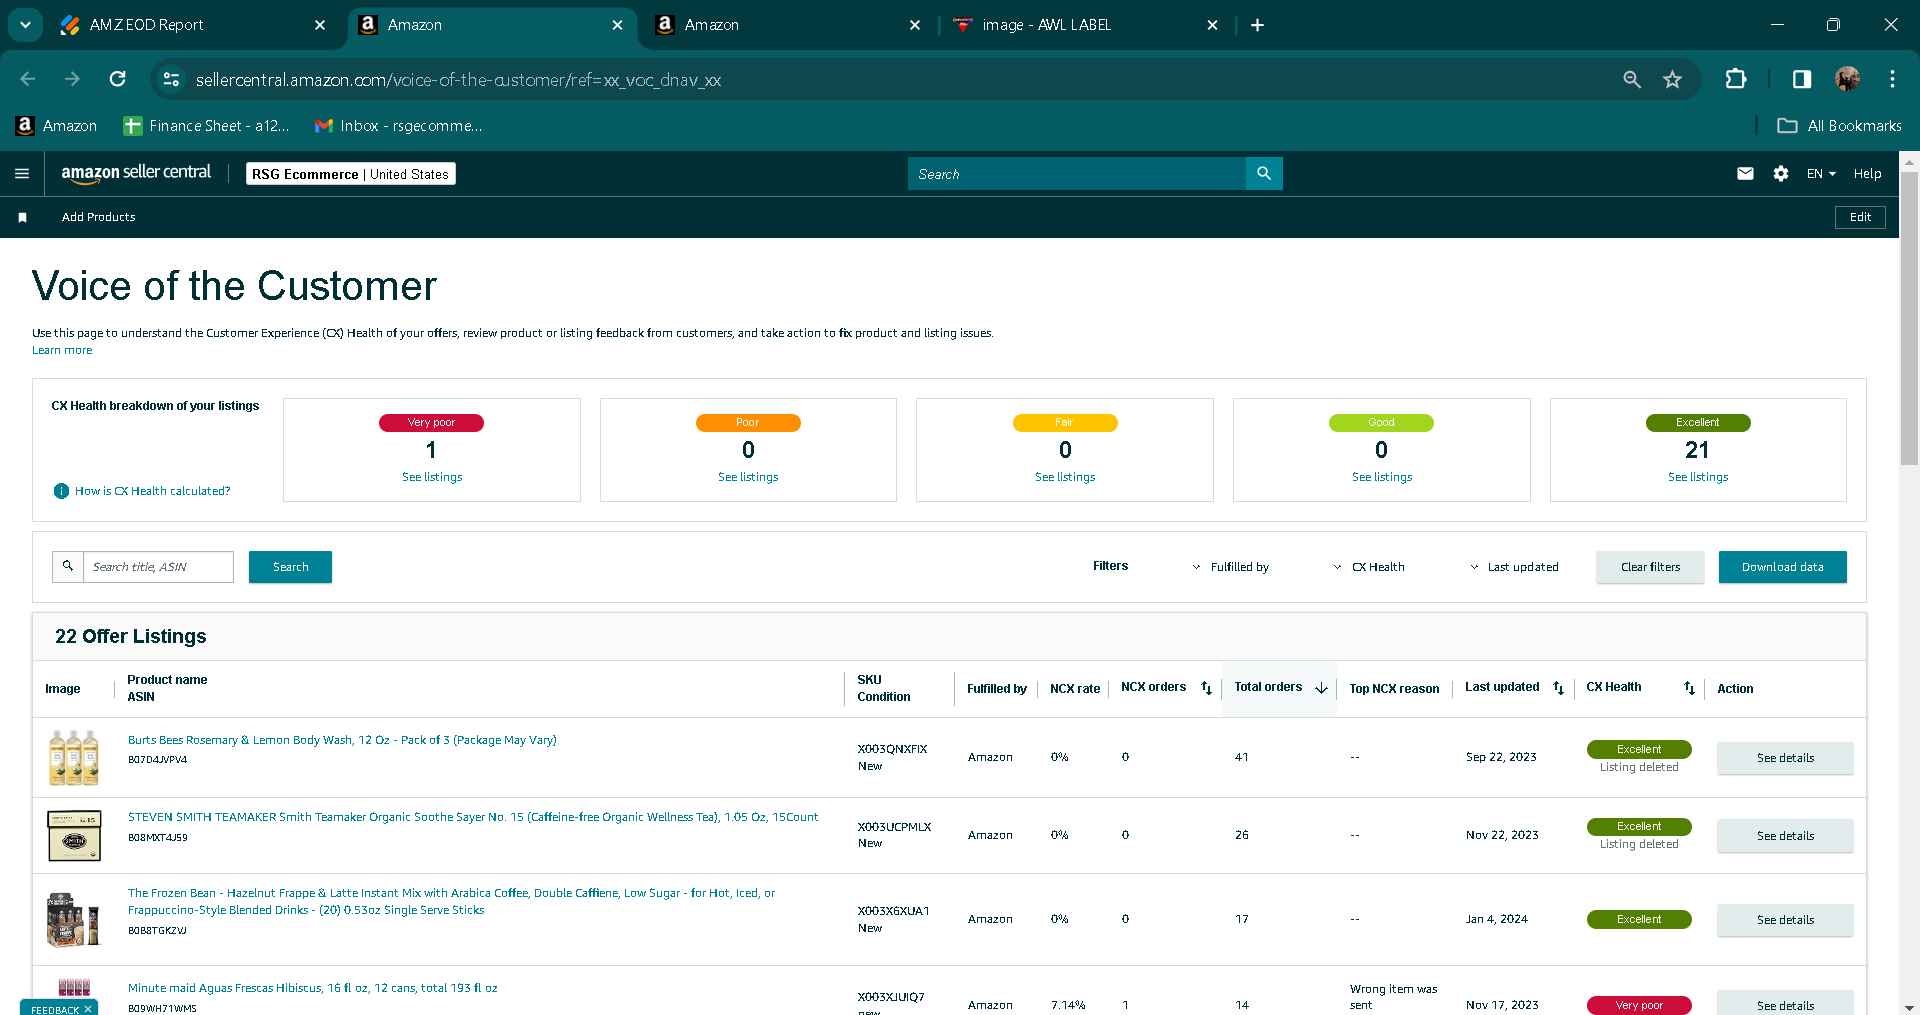This screenshot has width=1920, height=1015.
Task: Open the browser extensions puzzle icon
Action: [1736, 79]
